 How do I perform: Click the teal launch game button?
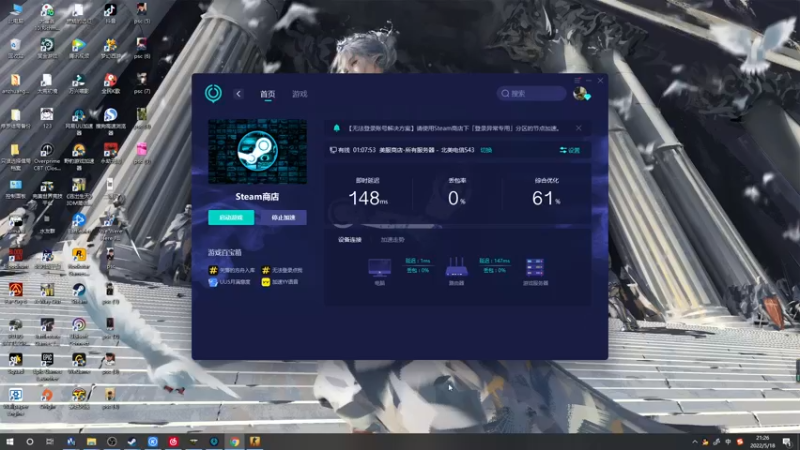(x=231, y=217)
